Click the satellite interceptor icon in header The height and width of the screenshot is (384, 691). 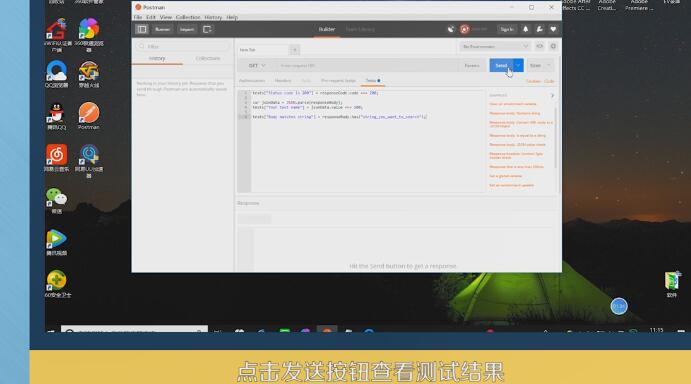pyautogui.click(x=451, y=30)
